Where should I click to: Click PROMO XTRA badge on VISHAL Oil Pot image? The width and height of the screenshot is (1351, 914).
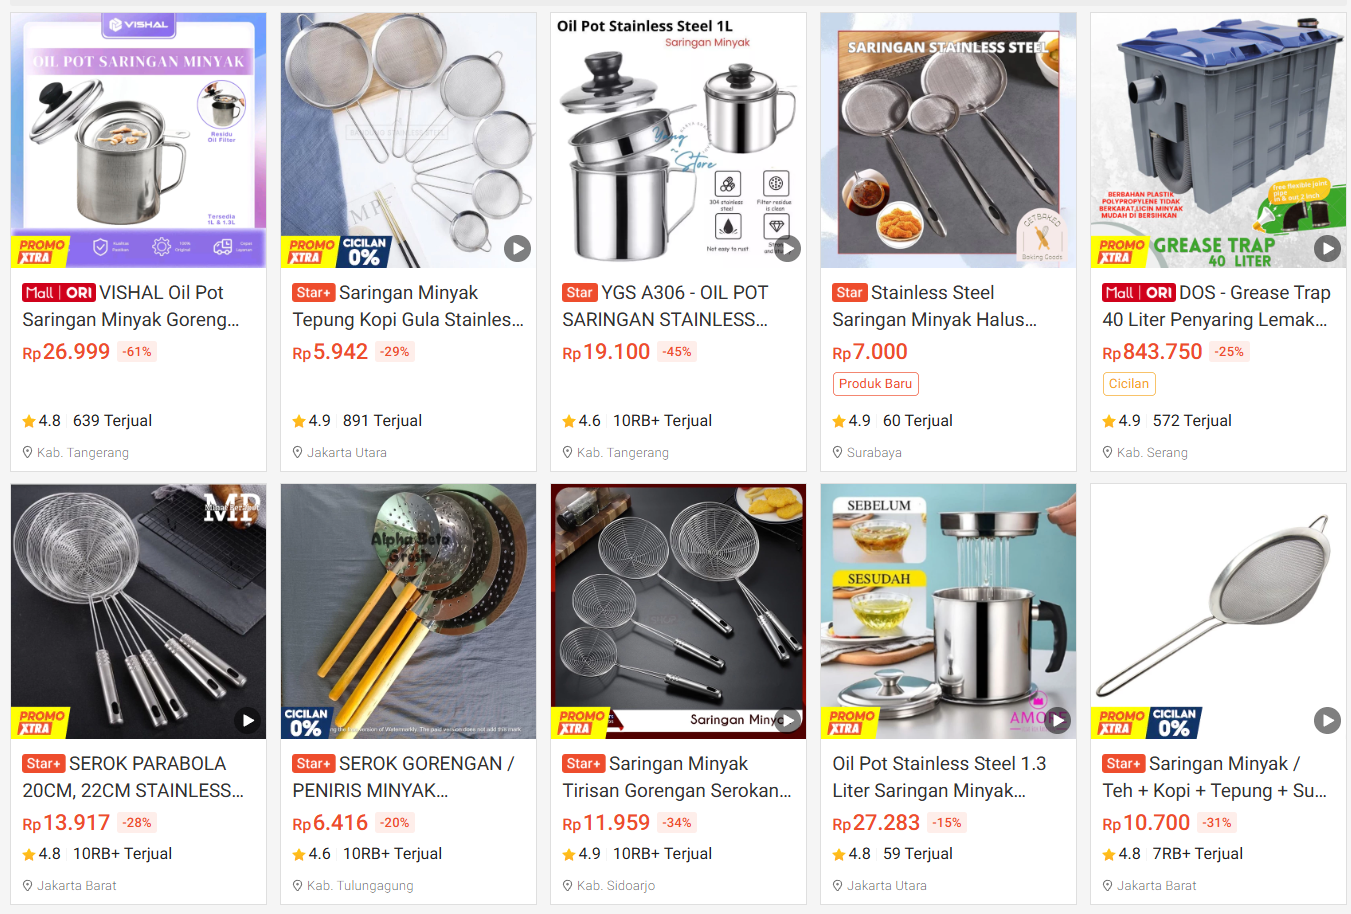click(x=41, y=251)
